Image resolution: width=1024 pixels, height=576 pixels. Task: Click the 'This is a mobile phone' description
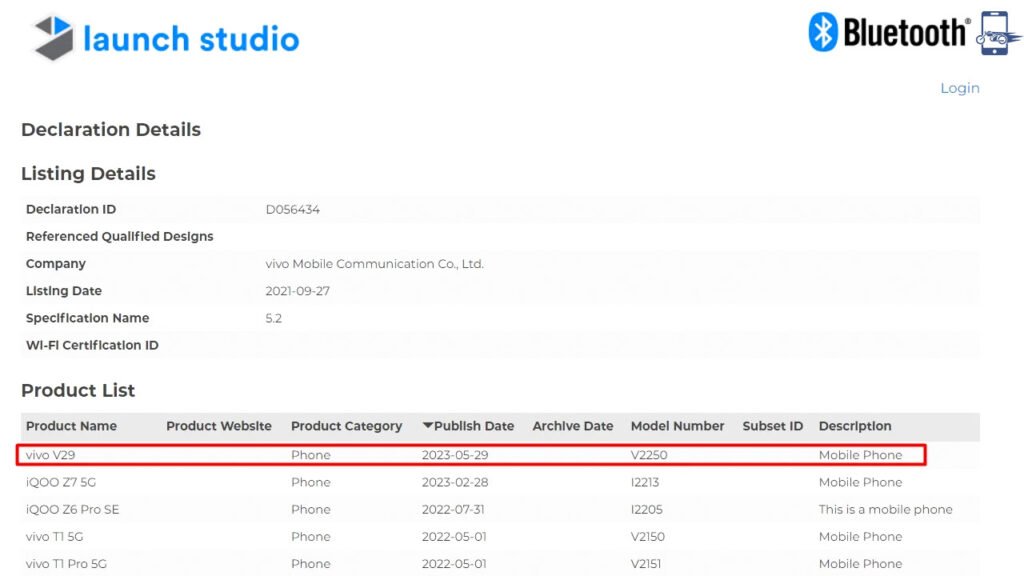(886, 509)
